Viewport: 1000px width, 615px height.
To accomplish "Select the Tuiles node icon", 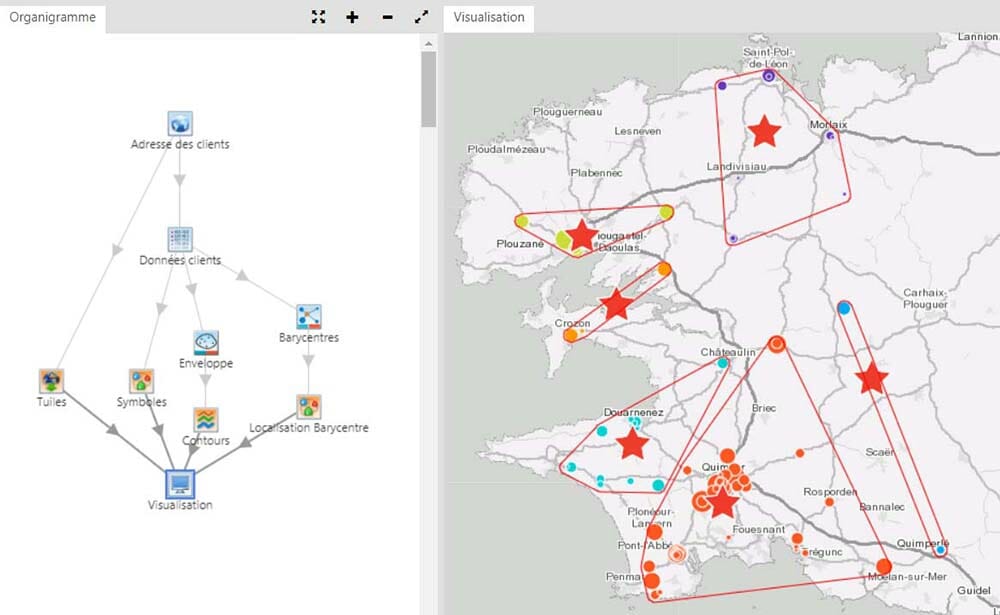I will pyautogui.click(x=51, y=381).
